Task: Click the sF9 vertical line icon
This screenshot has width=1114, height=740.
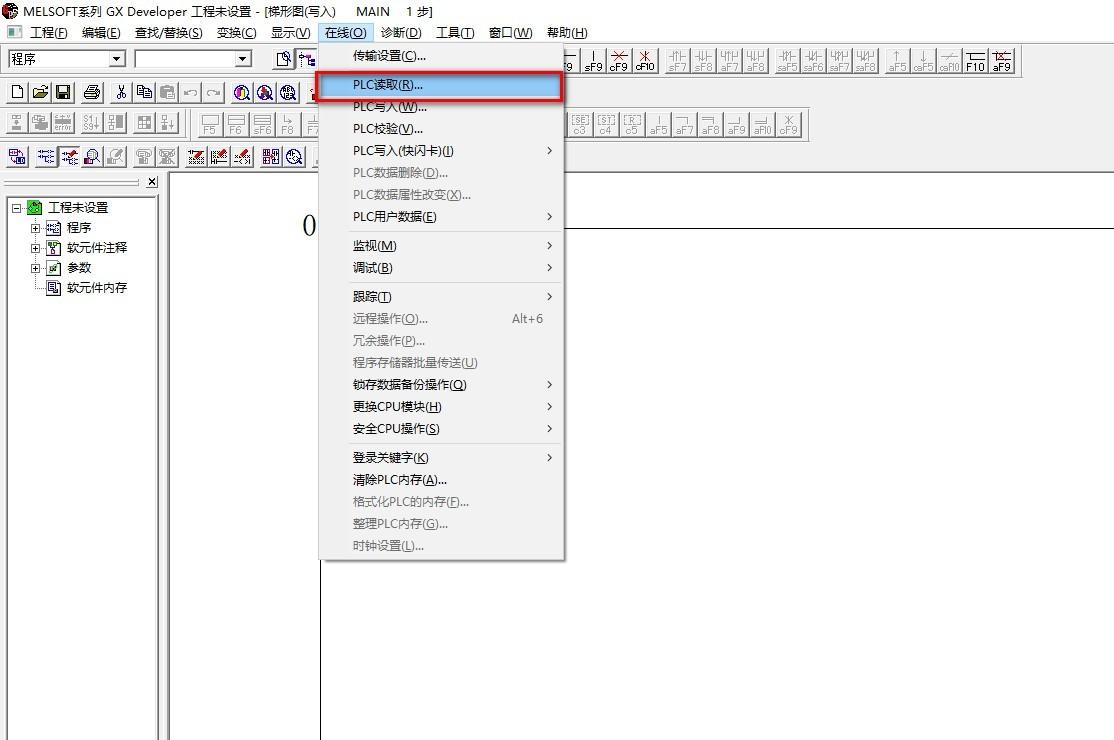Action: 593,61
